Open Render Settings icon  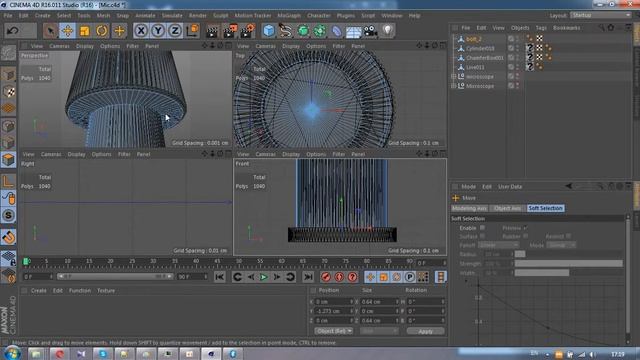click(248, 31)
